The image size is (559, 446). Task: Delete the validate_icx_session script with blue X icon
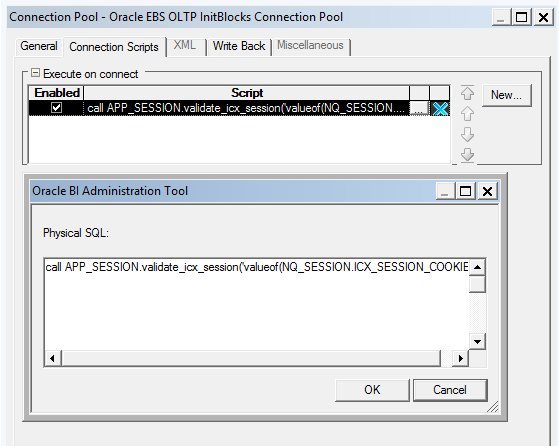pyautogui.click(x=440, y=108)
